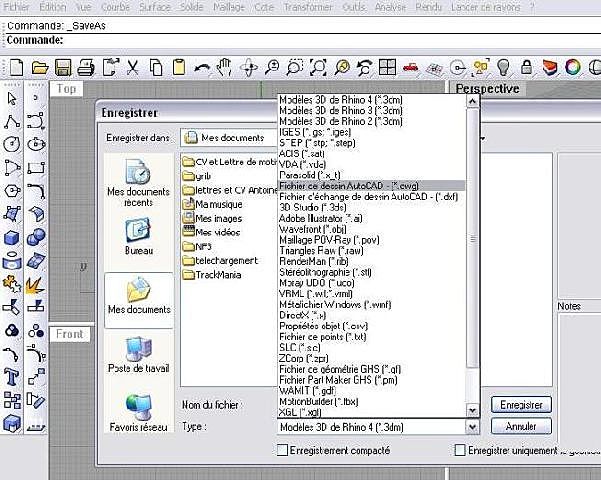This screenshot has height=480, width=601.
Task: Click the Save floppy disk icon
Action: (63, 67)
